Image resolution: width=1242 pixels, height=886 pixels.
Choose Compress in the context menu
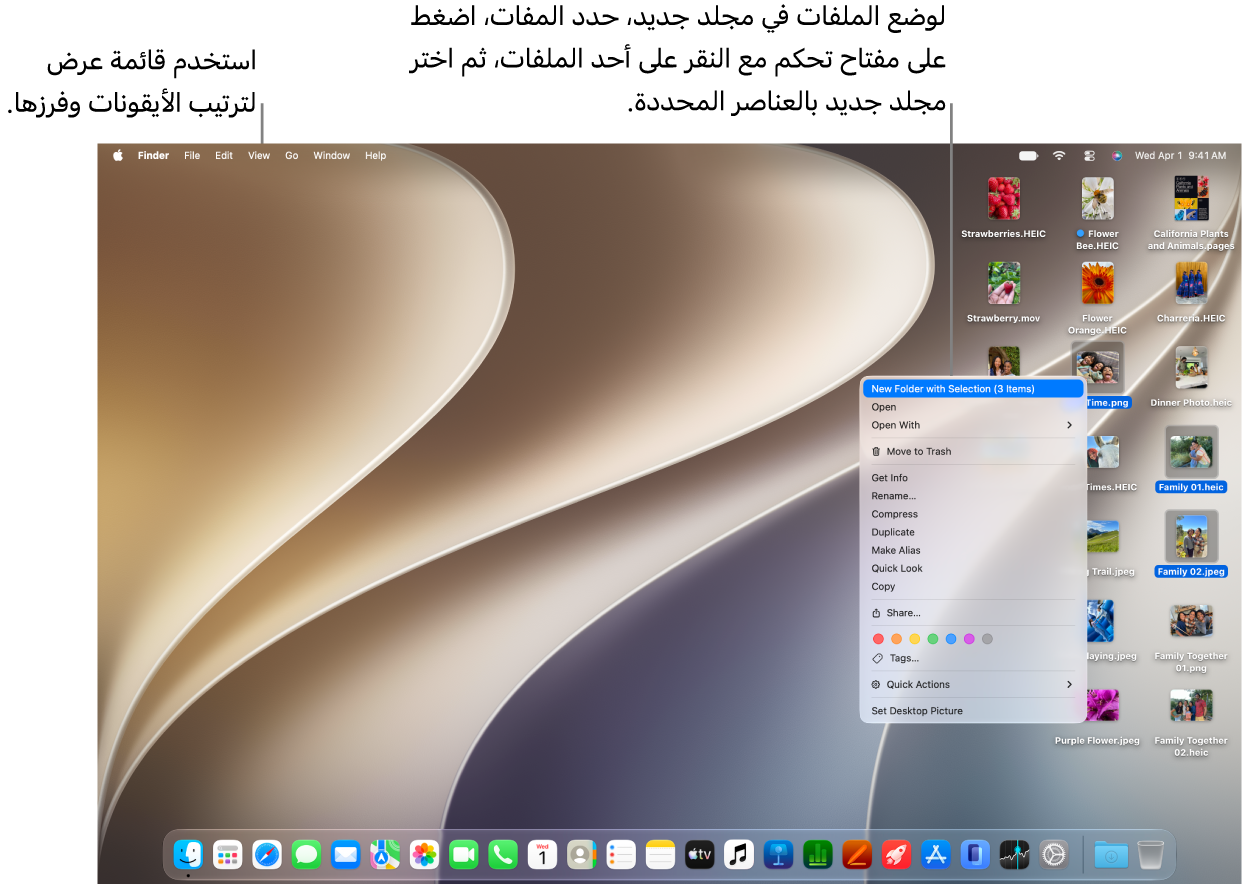tap(973, 514)
